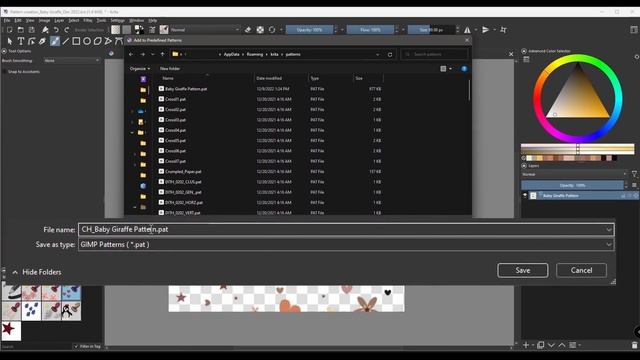Activate the Calligraphy tool
The width and height of the screenshot is (640, 360).
[42, 41]
